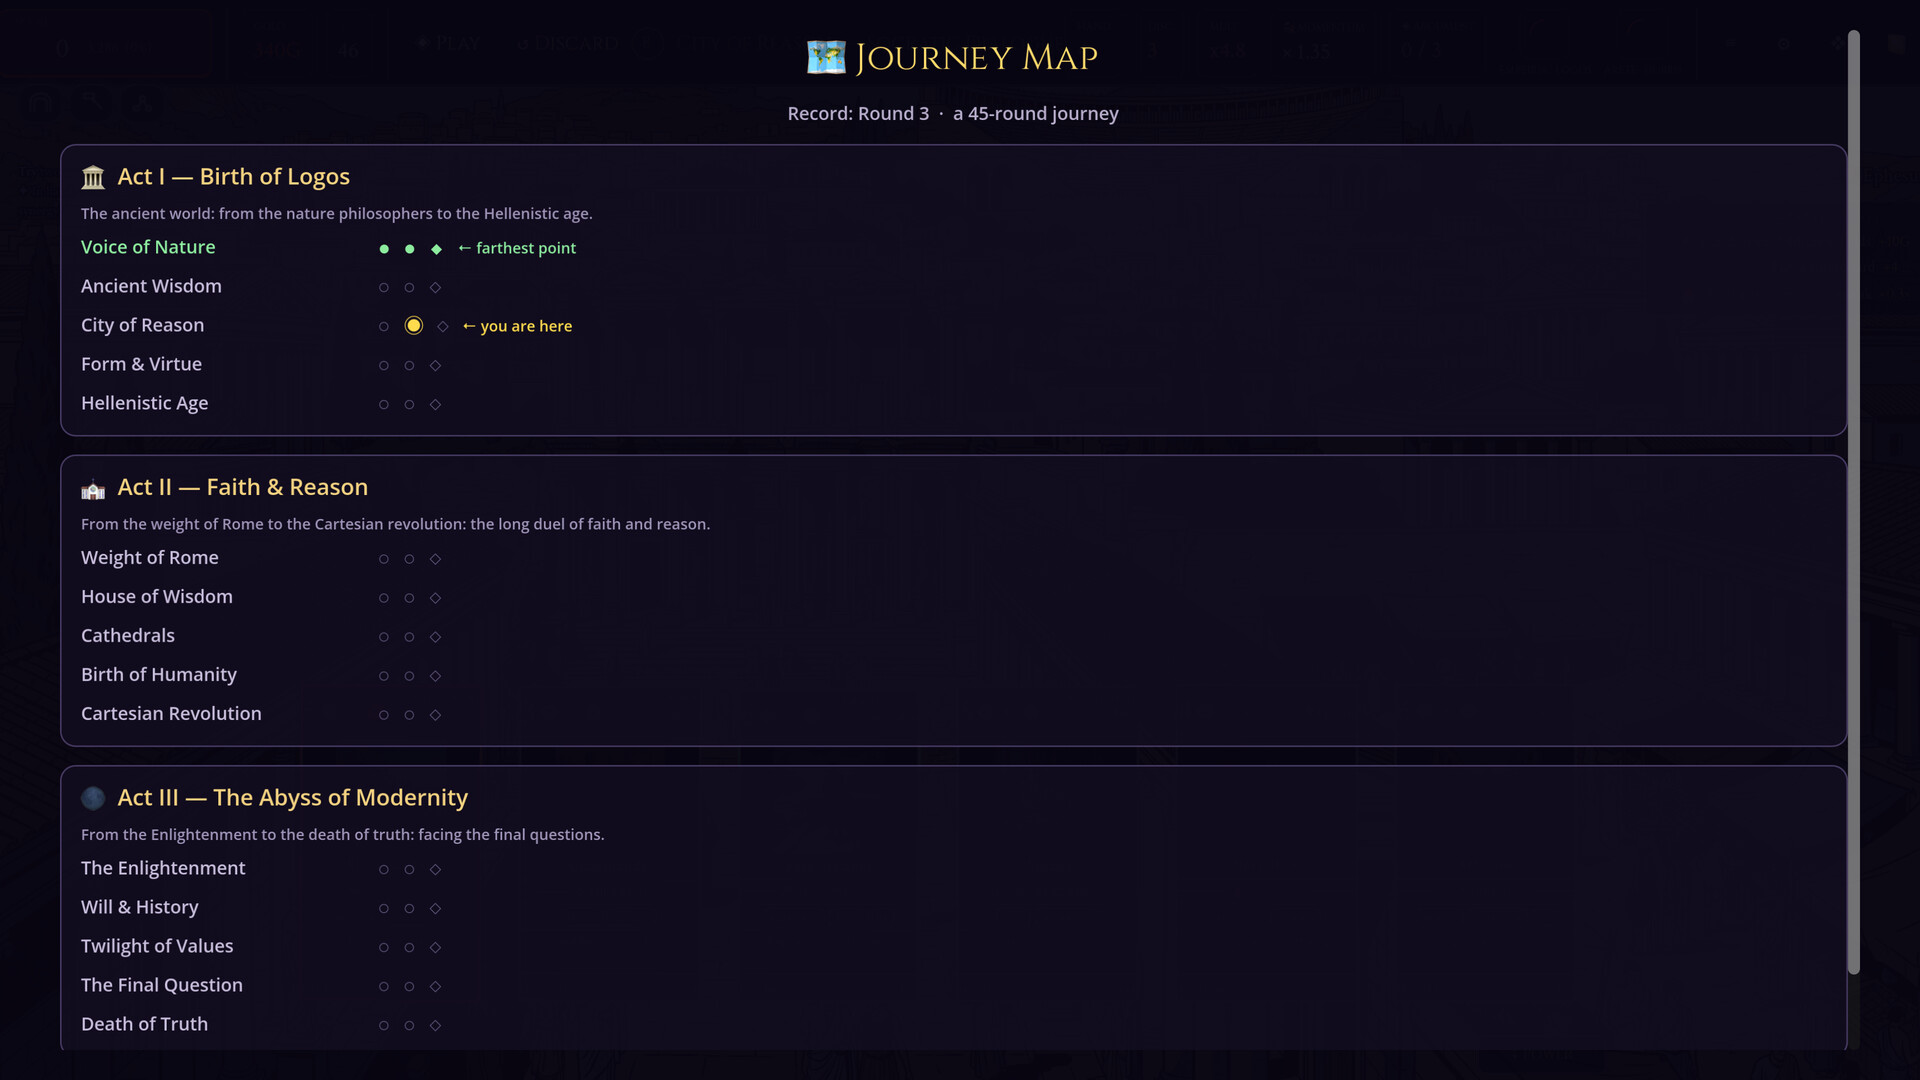Select the Weight of Rome stage name
1920x1080 pixels.
[x=149, y=558]
